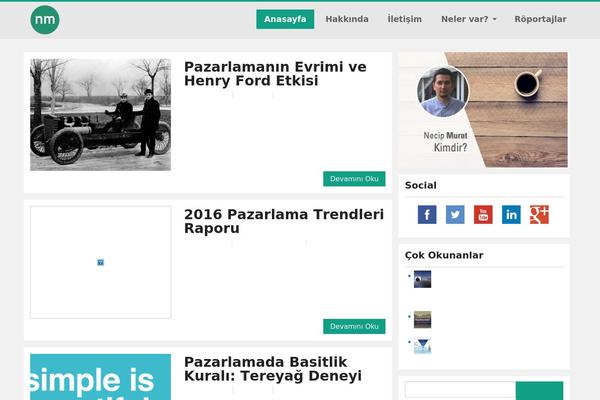Click the simple is article image
Screen dimensions: 600x400
point(100,377)
